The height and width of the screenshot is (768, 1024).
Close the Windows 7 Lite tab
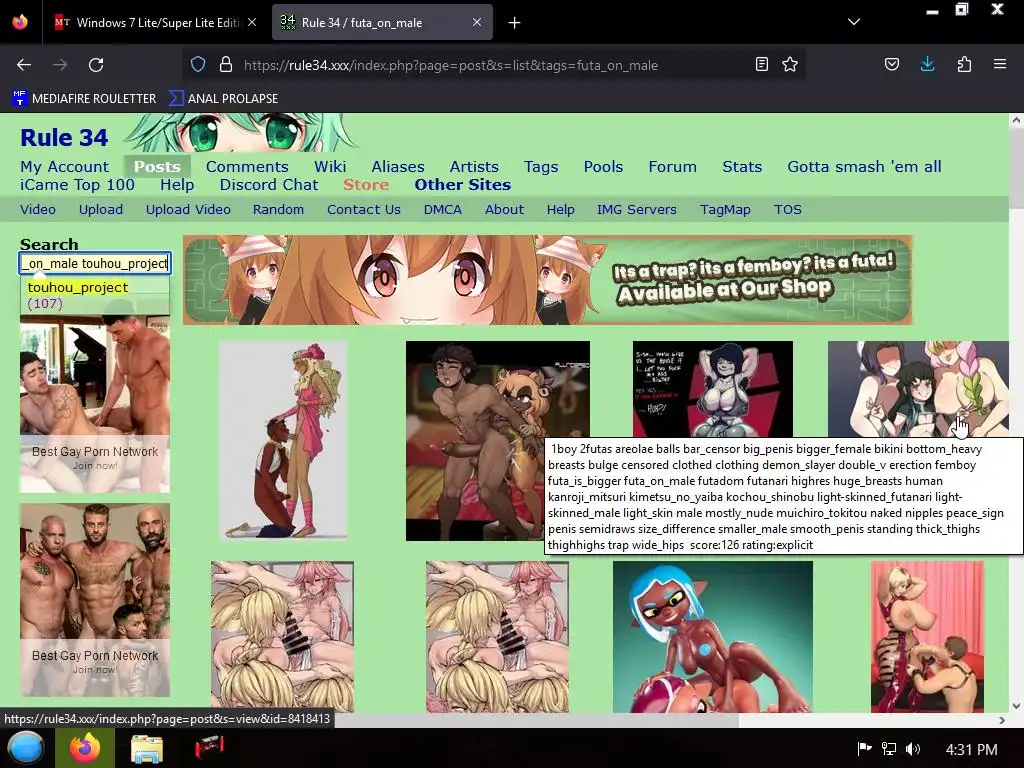(x=252, y=22)
